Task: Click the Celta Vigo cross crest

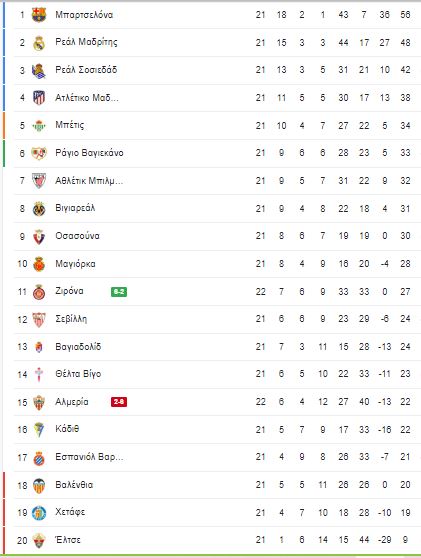Action: point(39,374)
